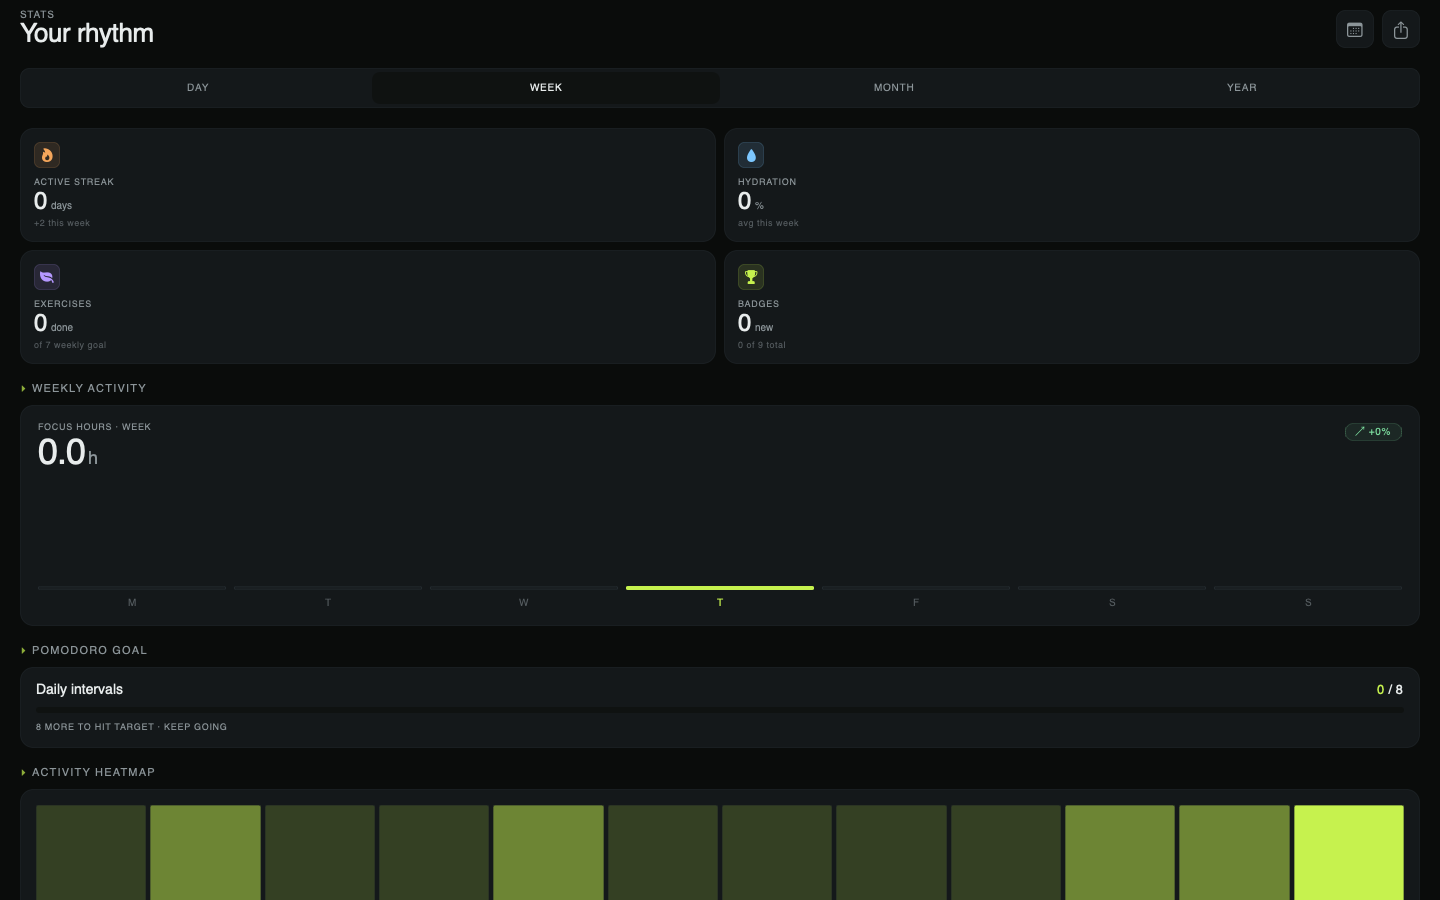
Task: Click '+2 this week' streak text
Action: click(62, 223)
